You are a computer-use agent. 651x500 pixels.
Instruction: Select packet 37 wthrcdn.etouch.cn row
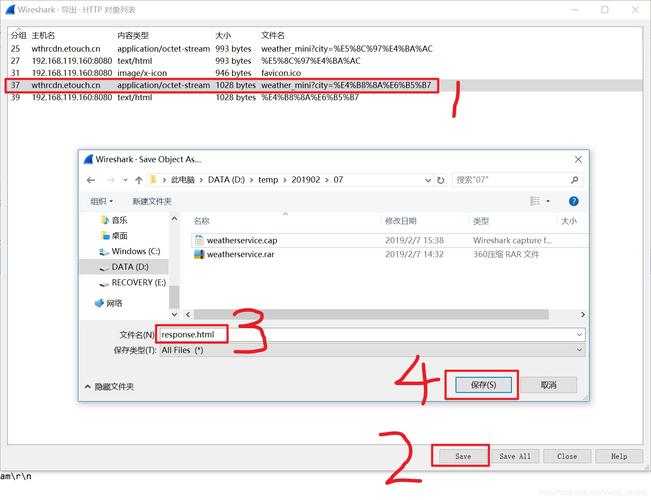325,86
